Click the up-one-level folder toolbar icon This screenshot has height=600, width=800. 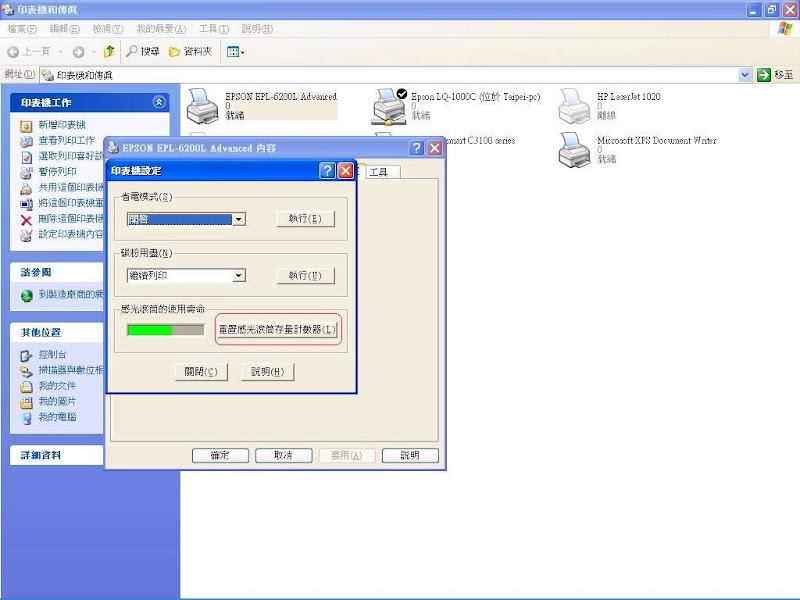tap(108, 51)
